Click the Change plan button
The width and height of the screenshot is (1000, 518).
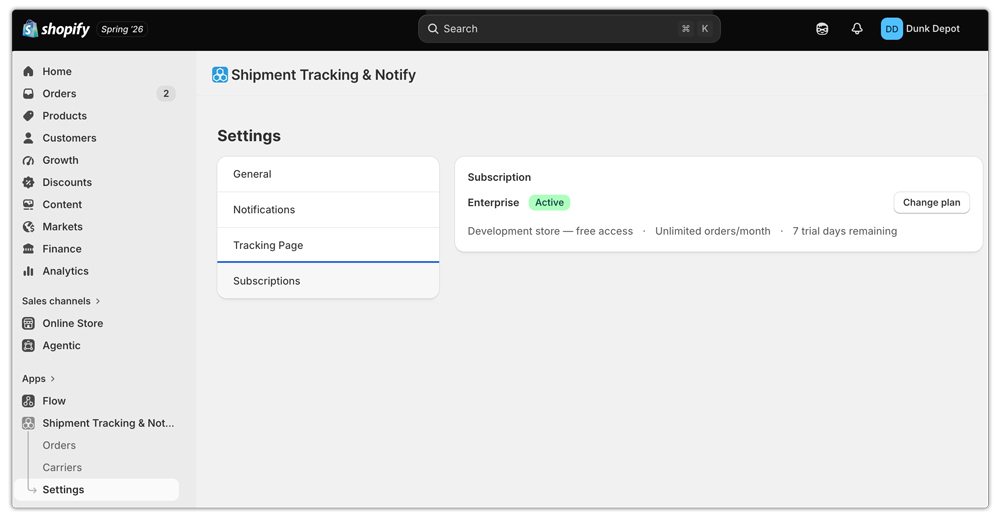[931, 202]
